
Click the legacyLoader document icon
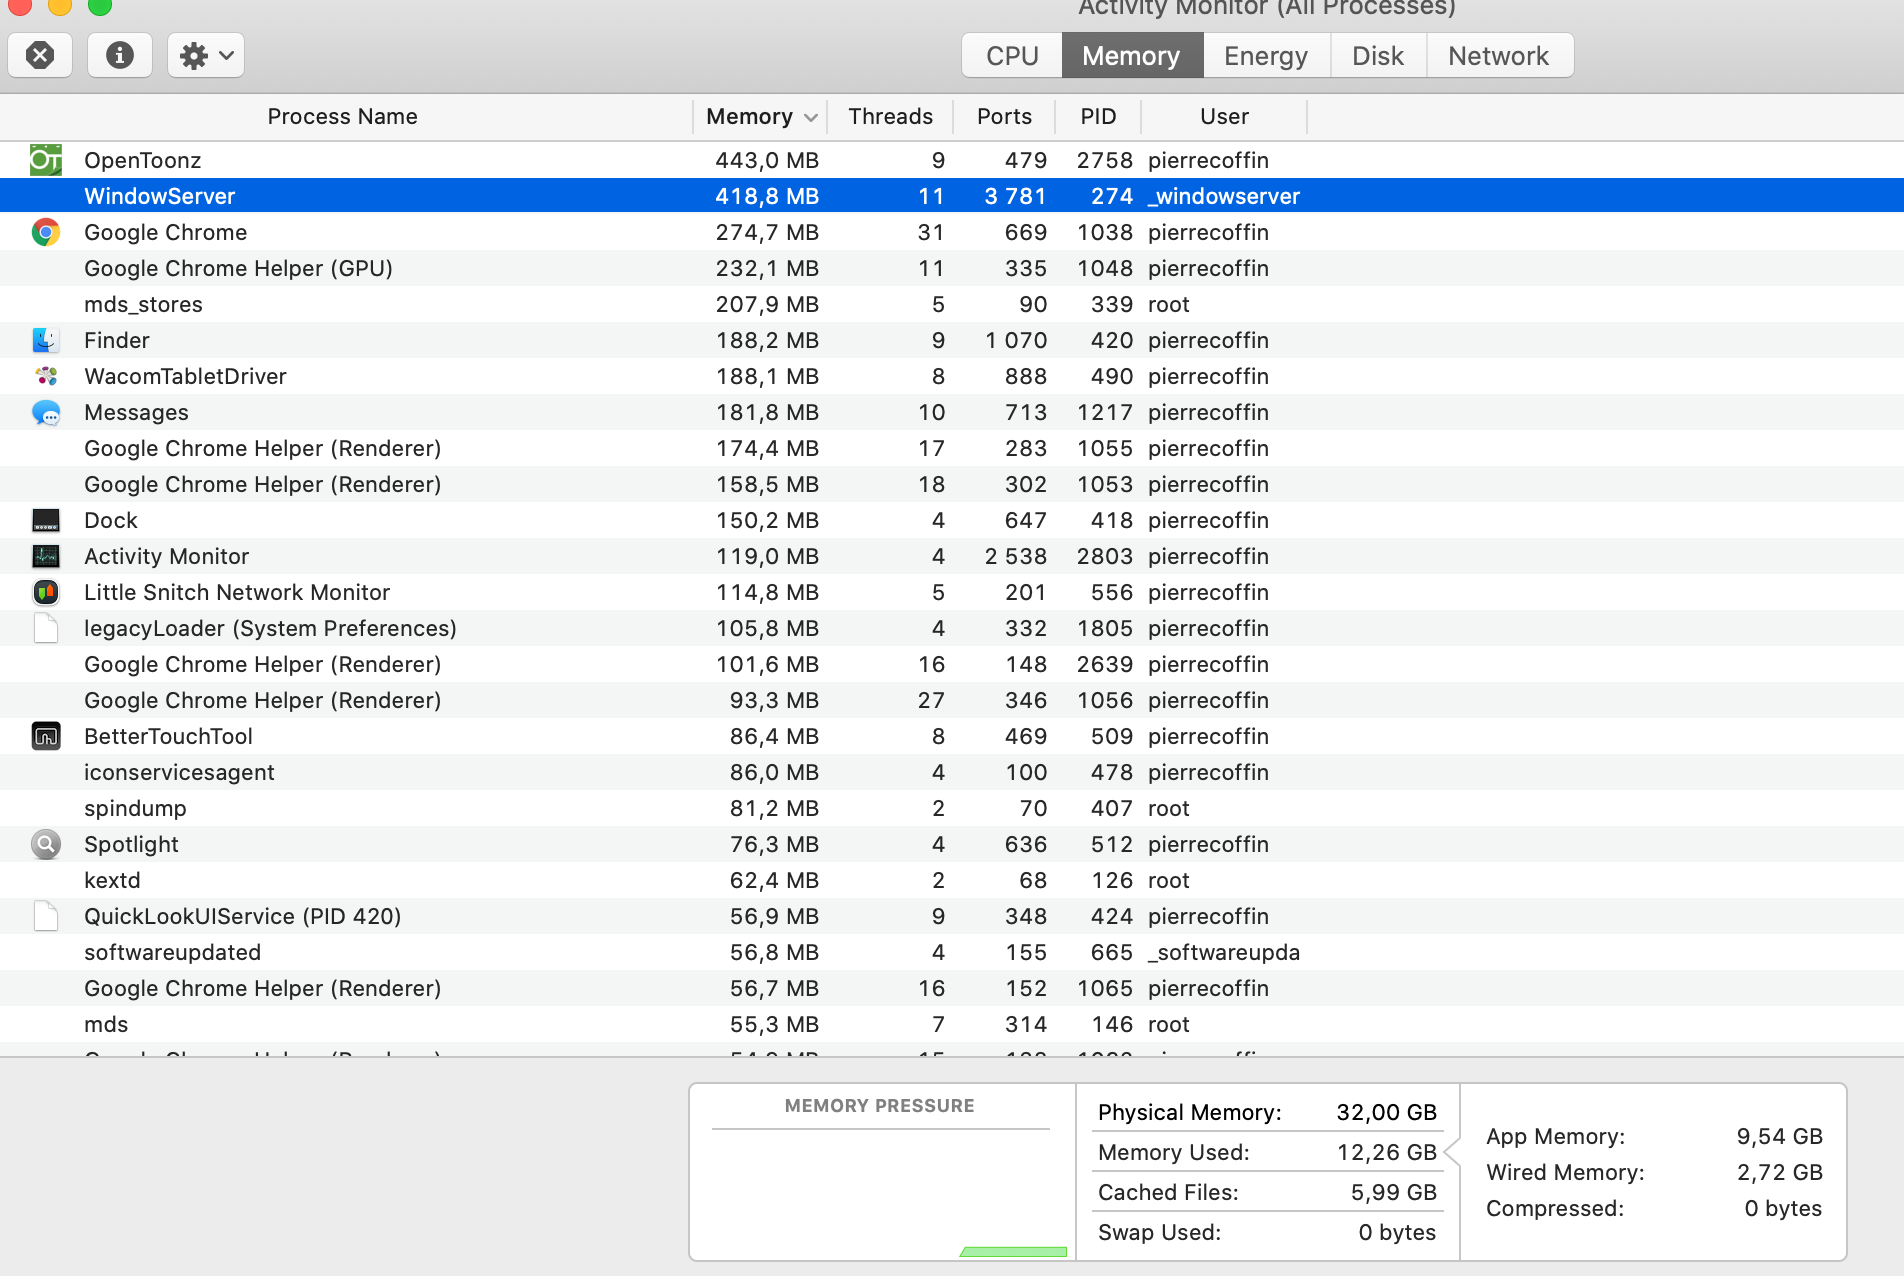[x=46, y=628]
